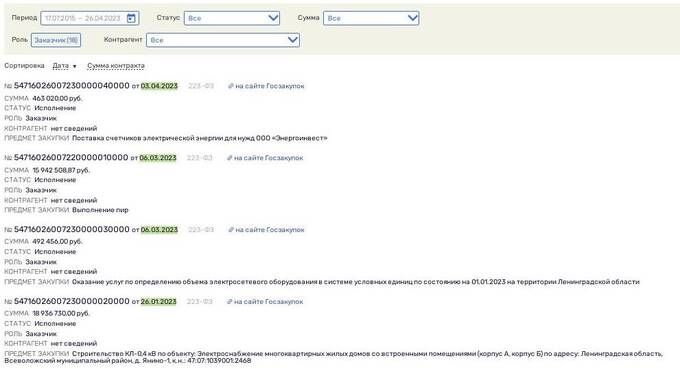Image resolution: width=680 pixels, height=369 pixels.
Task: Open на сайте Госзакупок link for first contract
Action: (270, 86)
